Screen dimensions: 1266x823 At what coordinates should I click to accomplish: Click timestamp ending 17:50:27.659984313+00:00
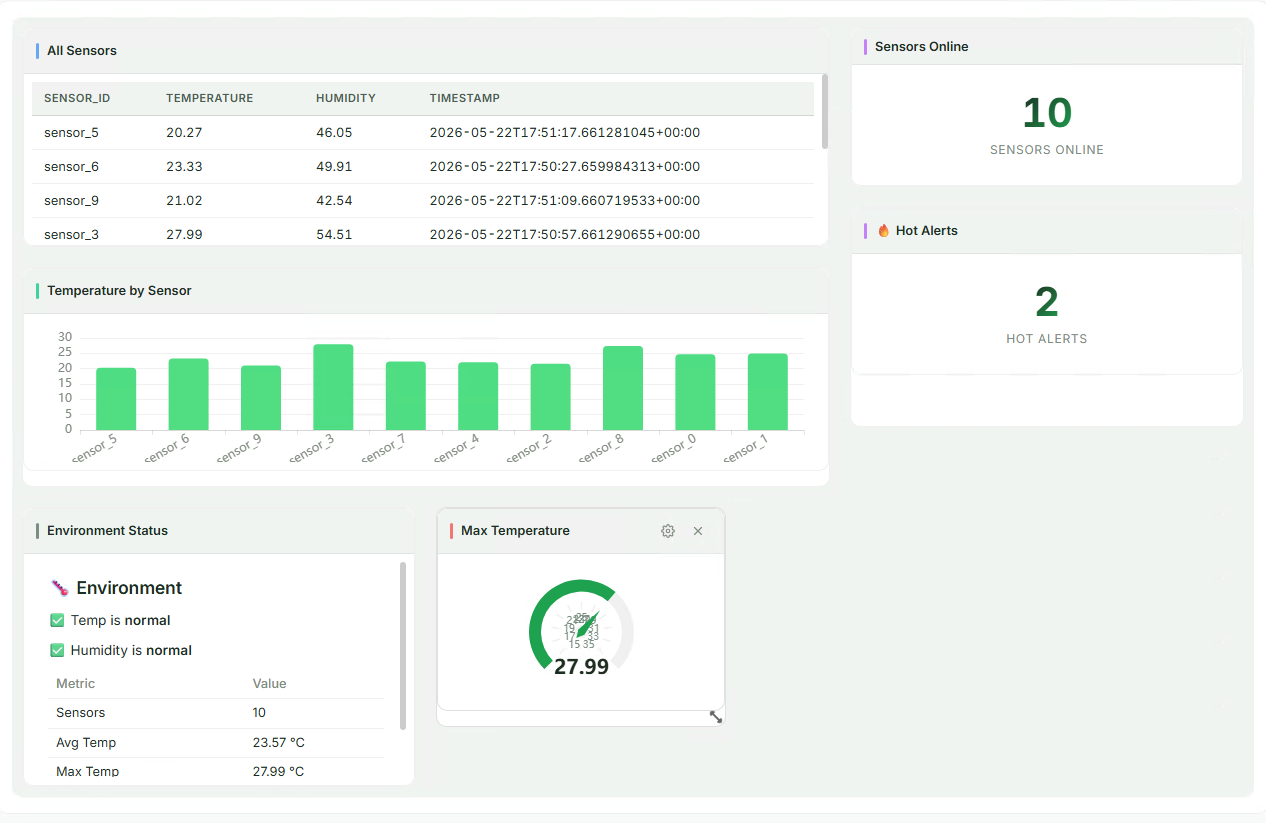click(x=565, y=166)
